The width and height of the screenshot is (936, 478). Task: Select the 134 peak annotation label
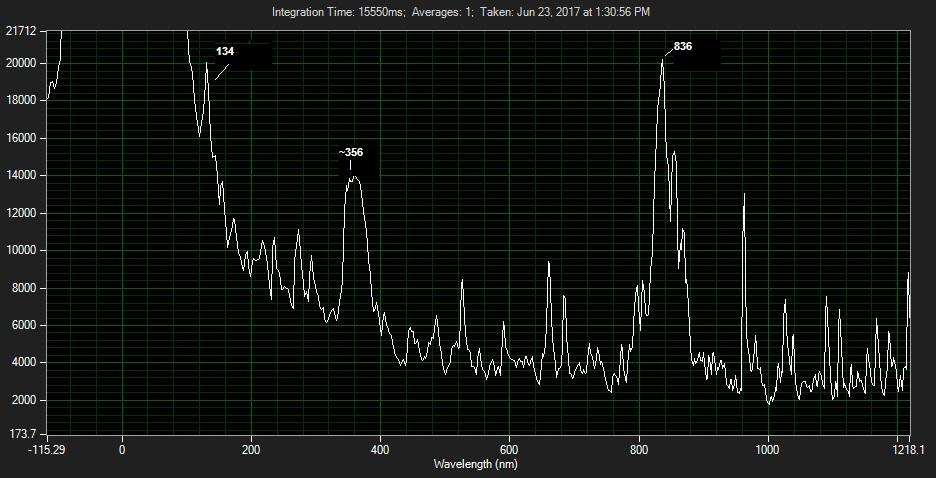[225, 51]
